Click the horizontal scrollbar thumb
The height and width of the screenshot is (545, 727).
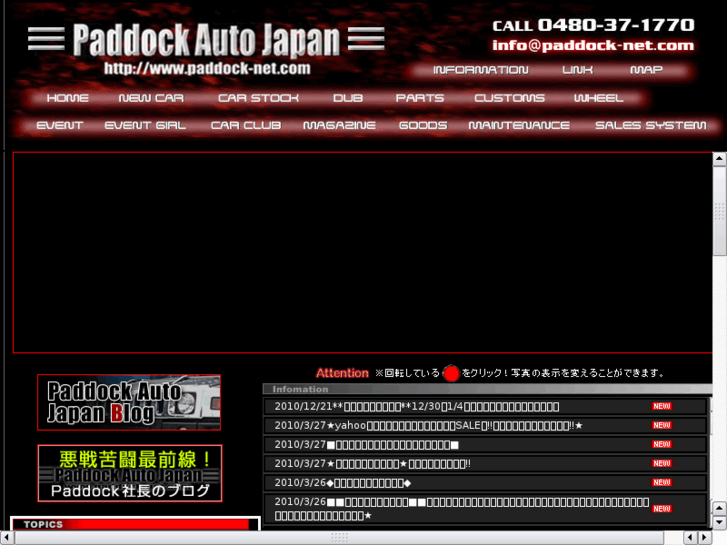tap(339, 538)
